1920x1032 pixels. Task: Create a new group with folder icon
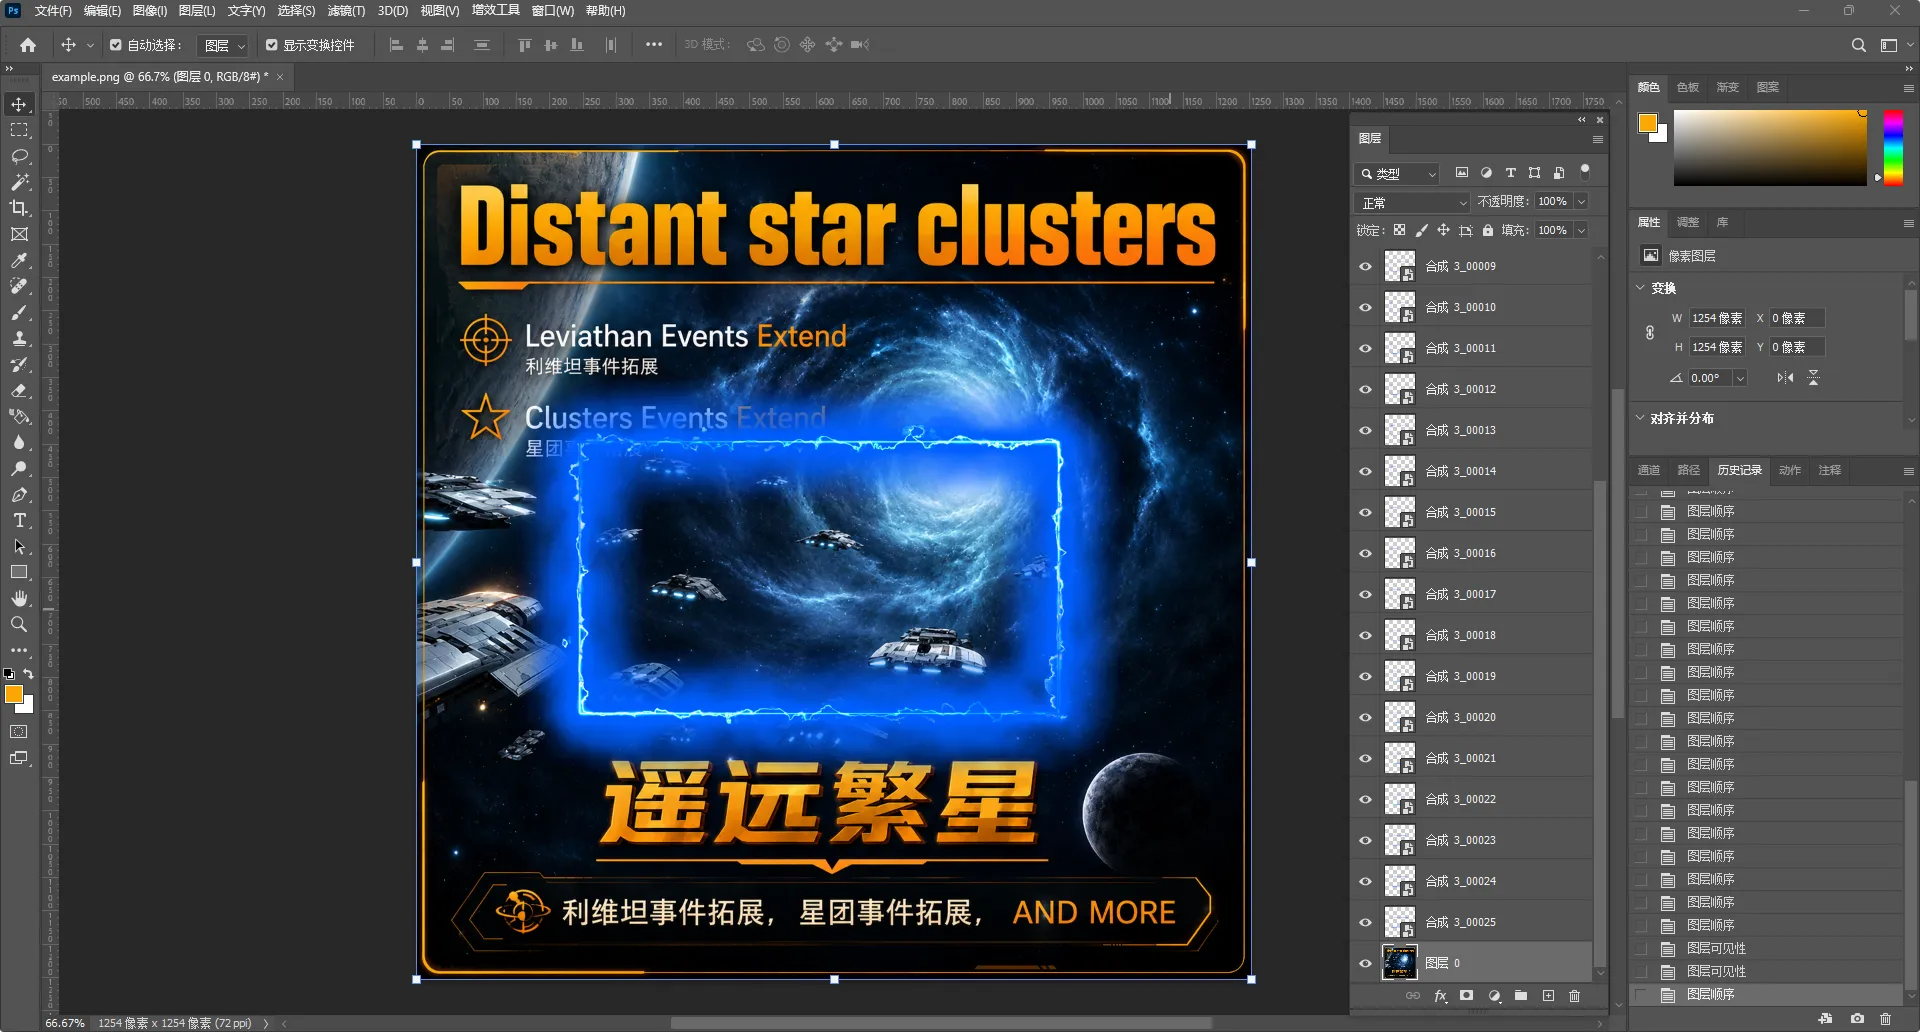[x=1521, y=996]
